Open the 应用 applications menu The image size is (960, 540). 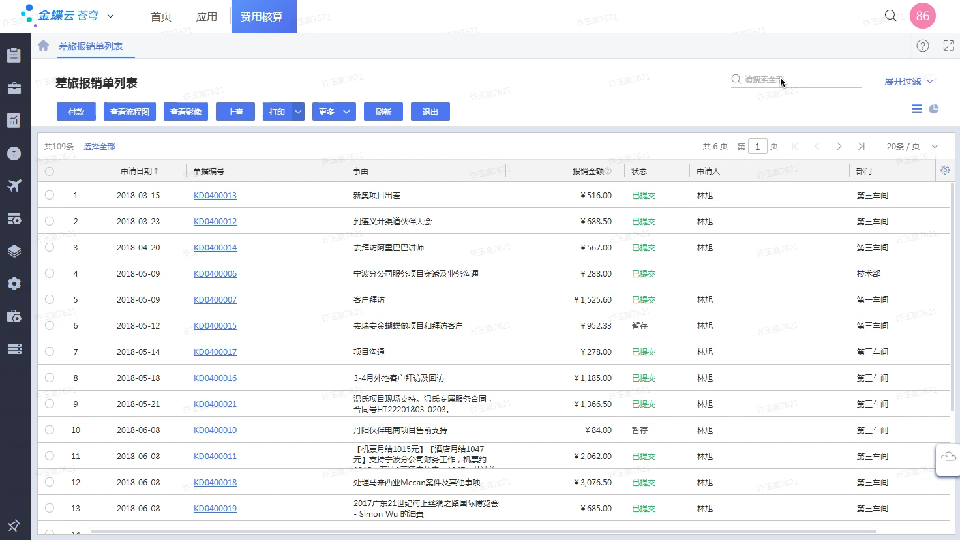[206, 17]
